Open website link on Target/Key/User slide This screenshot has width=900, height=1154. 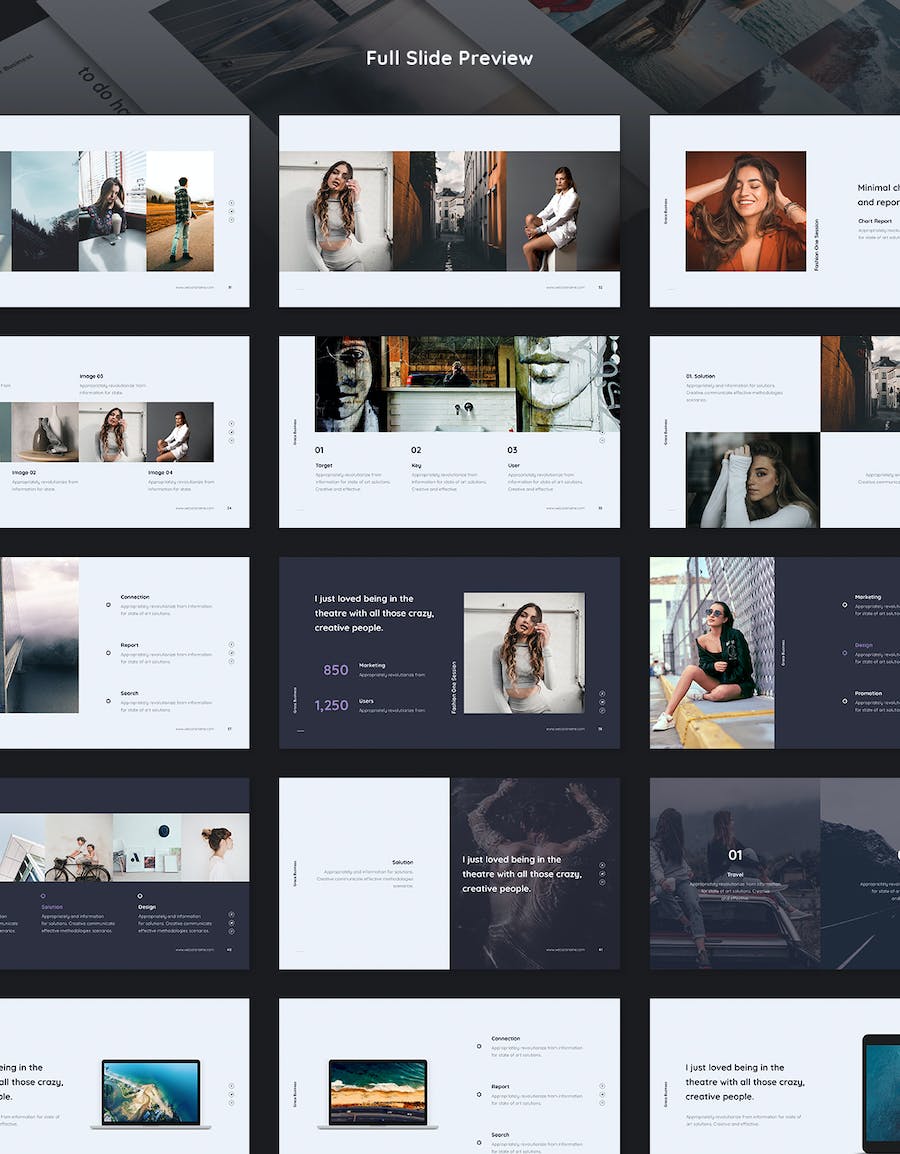[565, 508]
